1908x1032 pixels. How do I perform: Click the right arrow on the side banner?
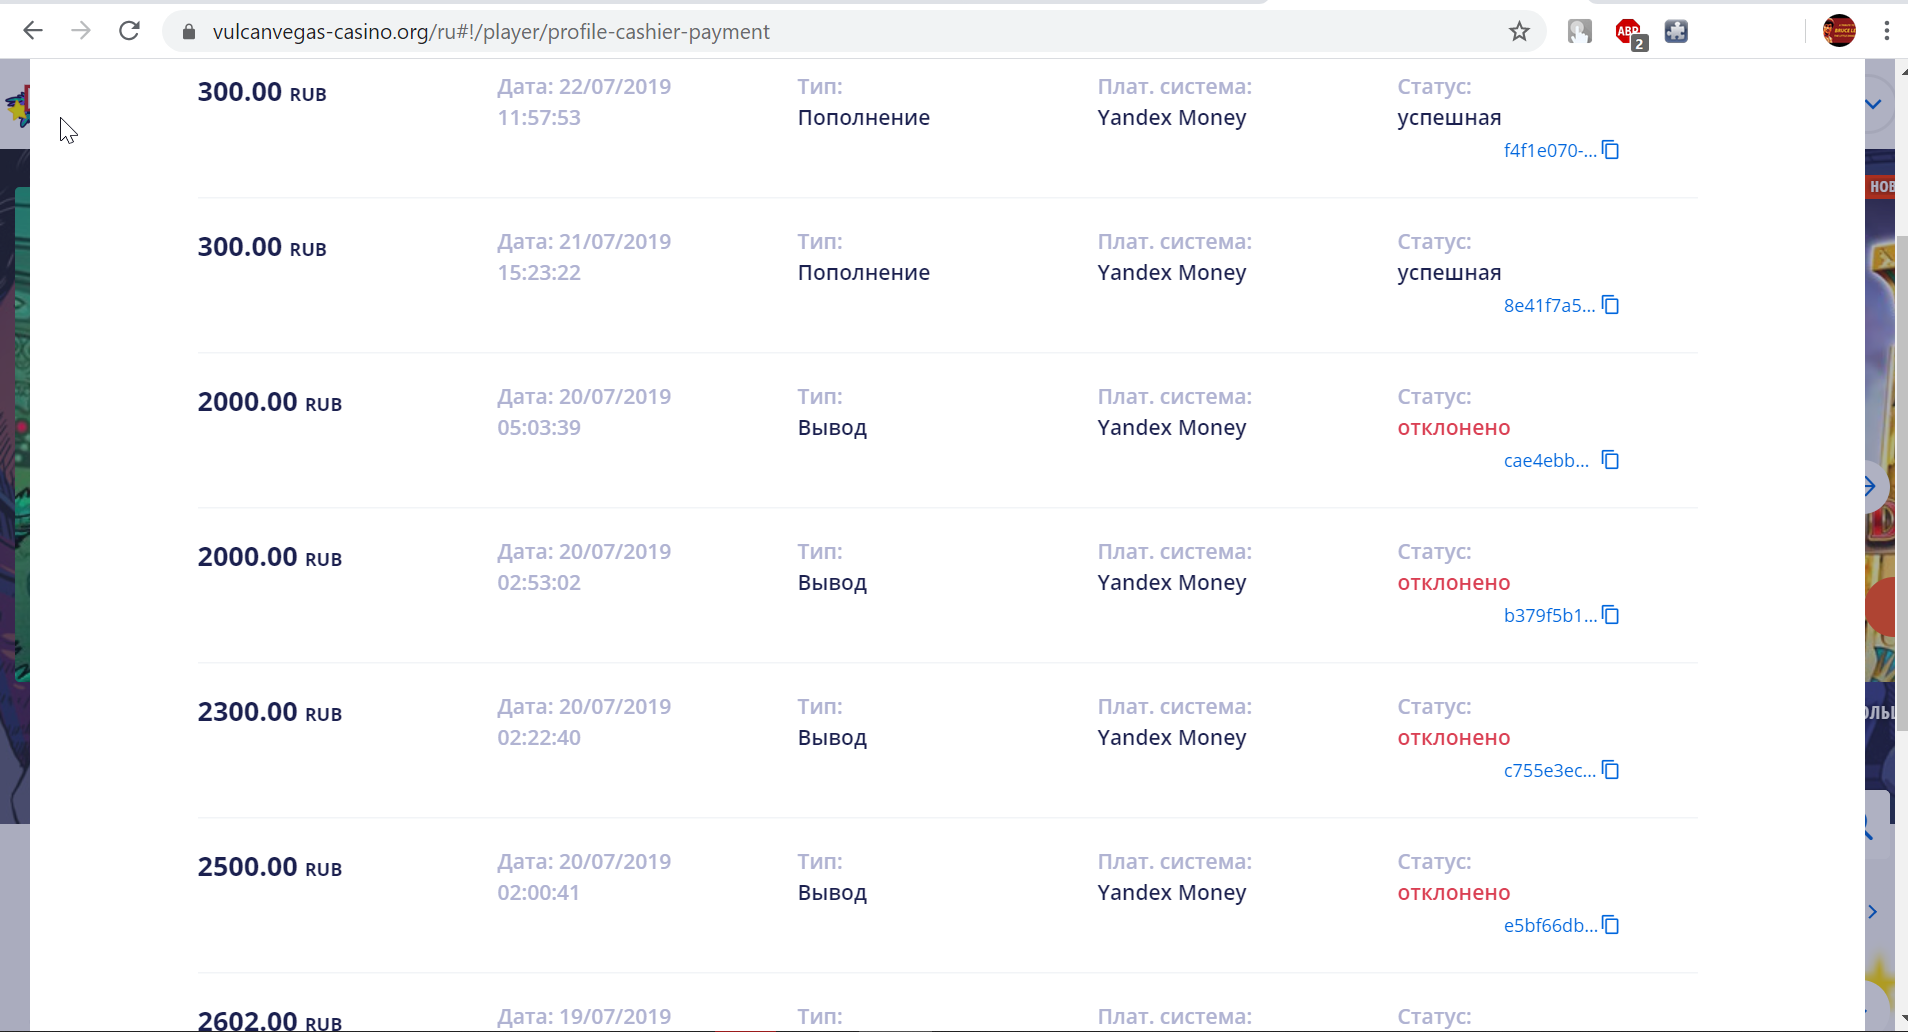coord(1870,487)
